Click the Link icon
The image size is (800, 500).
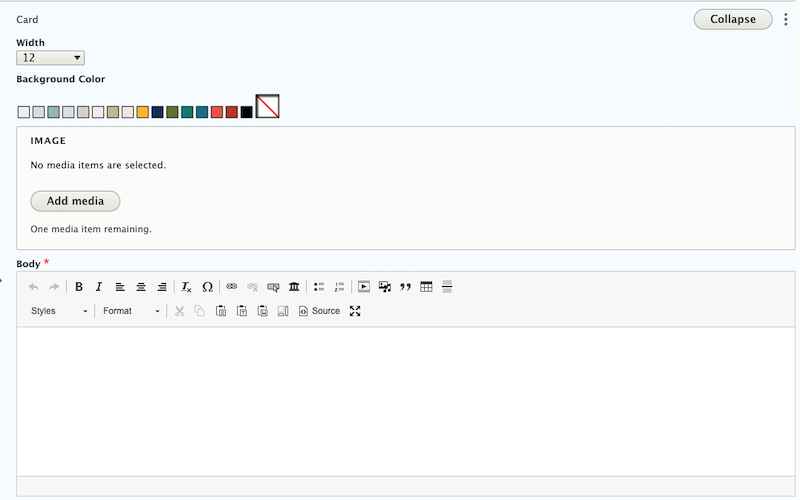click(x=232, y=287)
